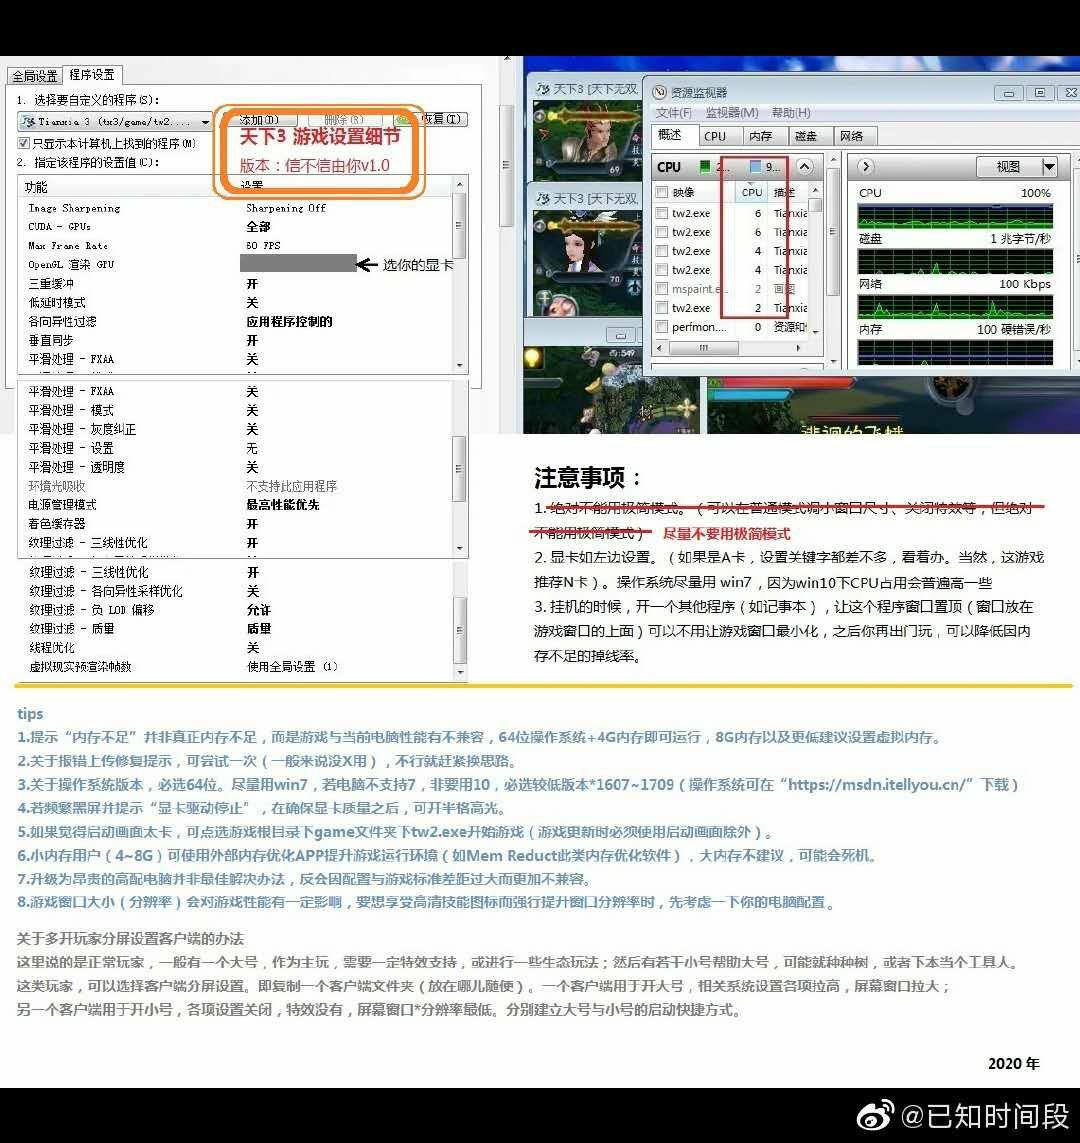This screenshot has width=1080, height=1143.
Task: Select the 三重缓冲 setting row
Action: [237, 284]
